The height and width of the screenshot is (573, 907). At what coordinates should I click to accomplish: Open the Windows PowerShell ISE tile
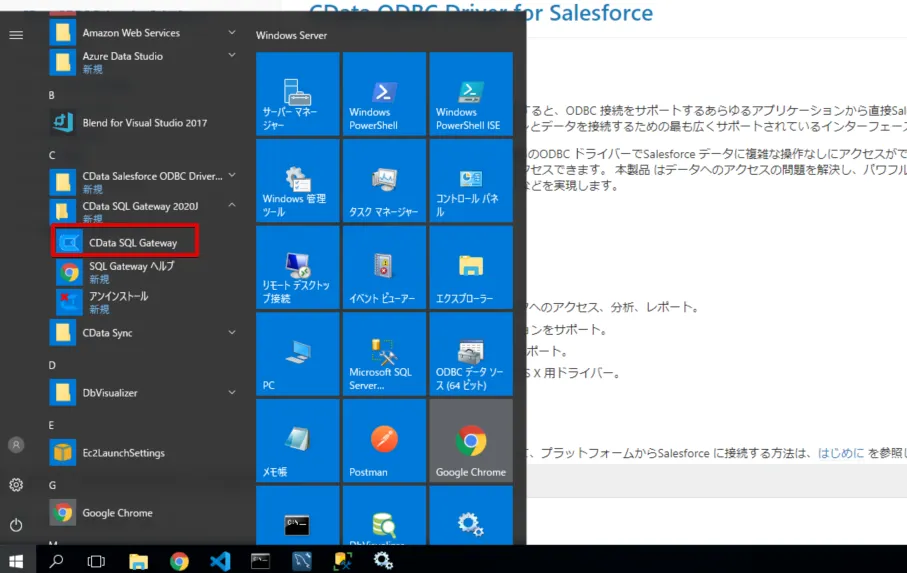(470, 94)
